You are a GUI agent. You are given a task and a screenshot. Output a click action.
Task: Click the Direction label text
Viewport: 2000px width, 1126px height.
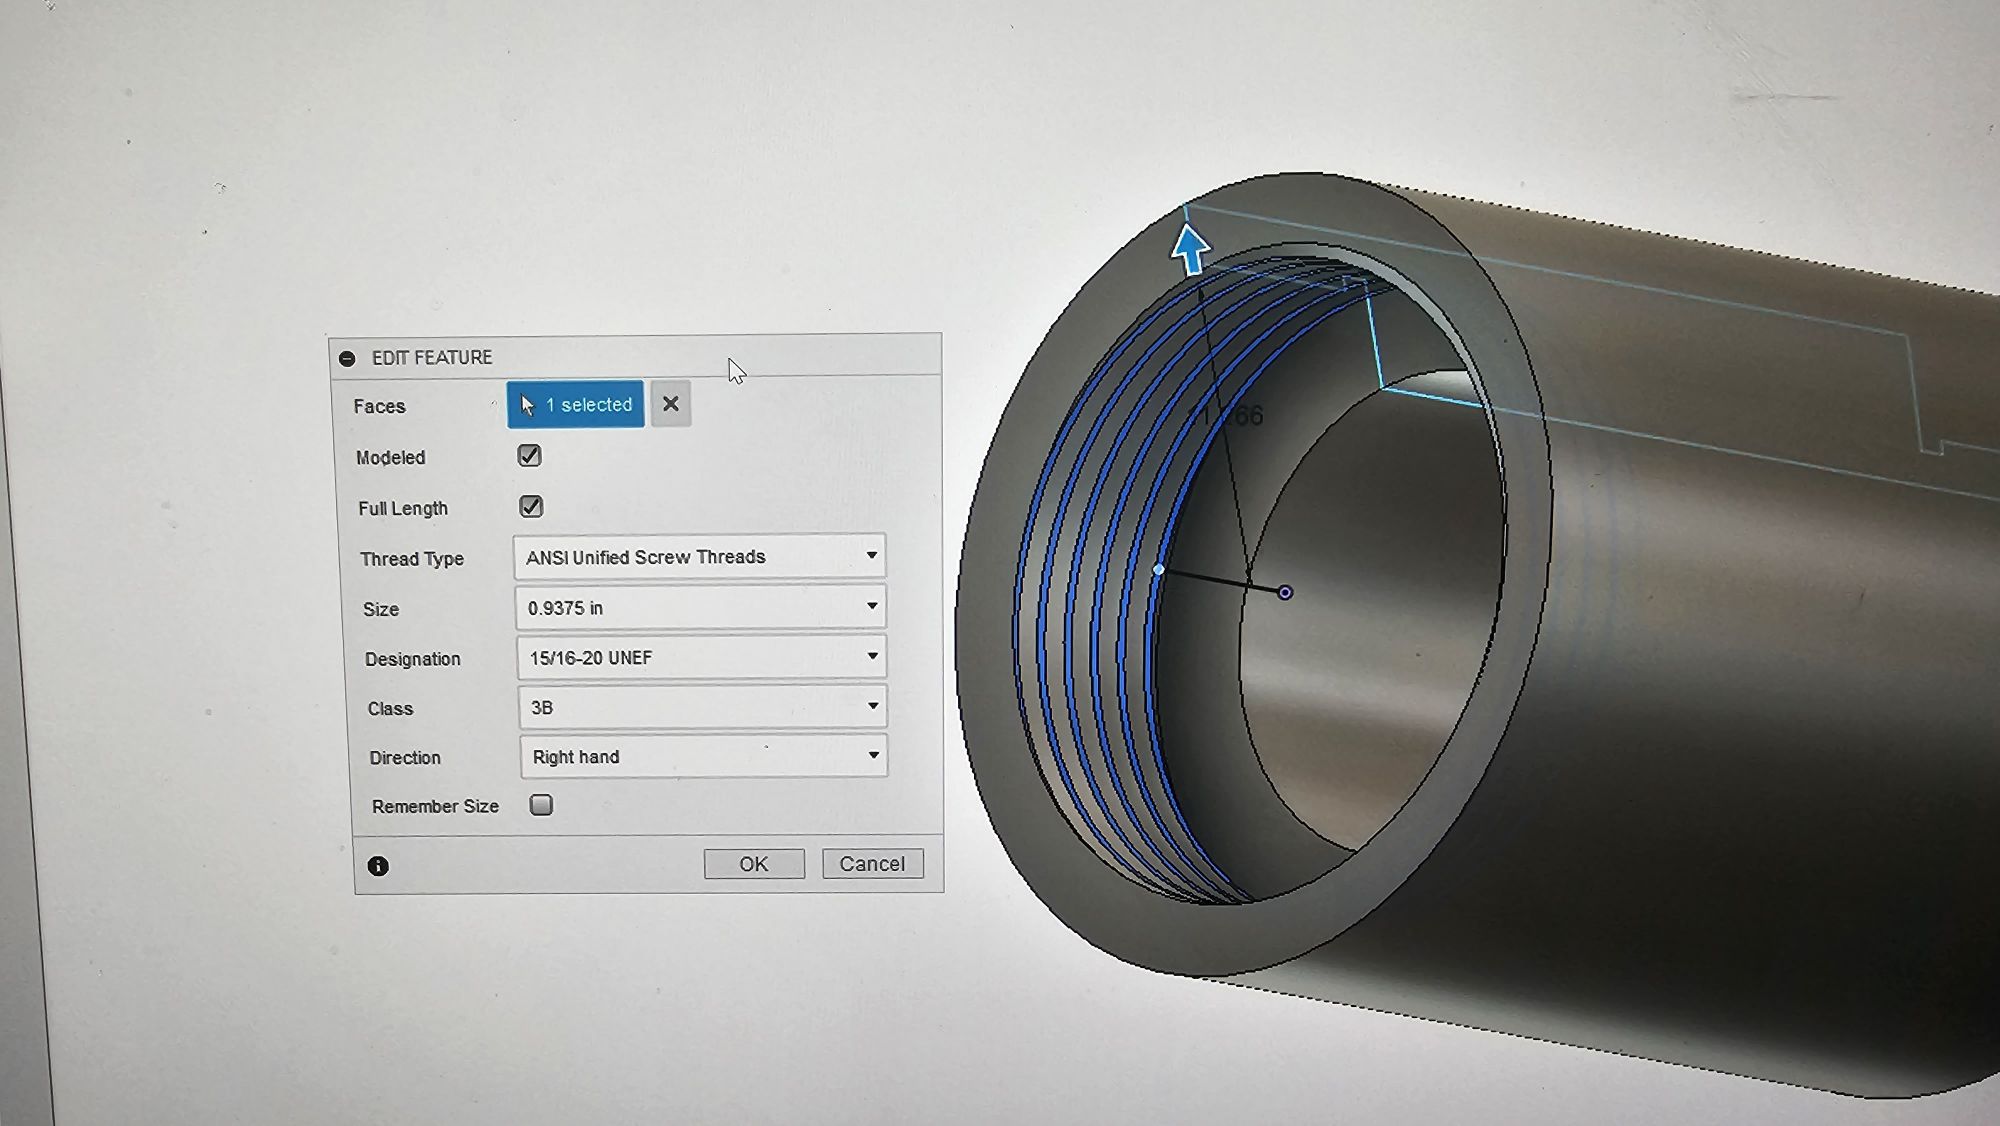405,758
